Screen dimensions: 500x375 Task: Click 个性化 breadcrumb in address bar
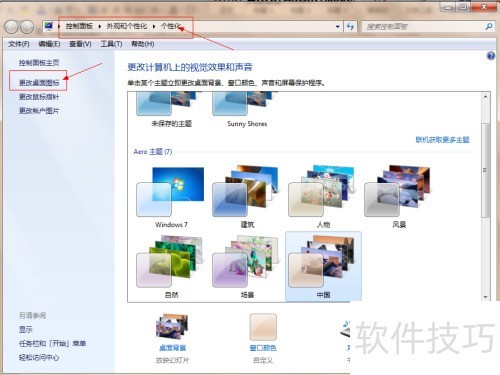pos(171,26)
